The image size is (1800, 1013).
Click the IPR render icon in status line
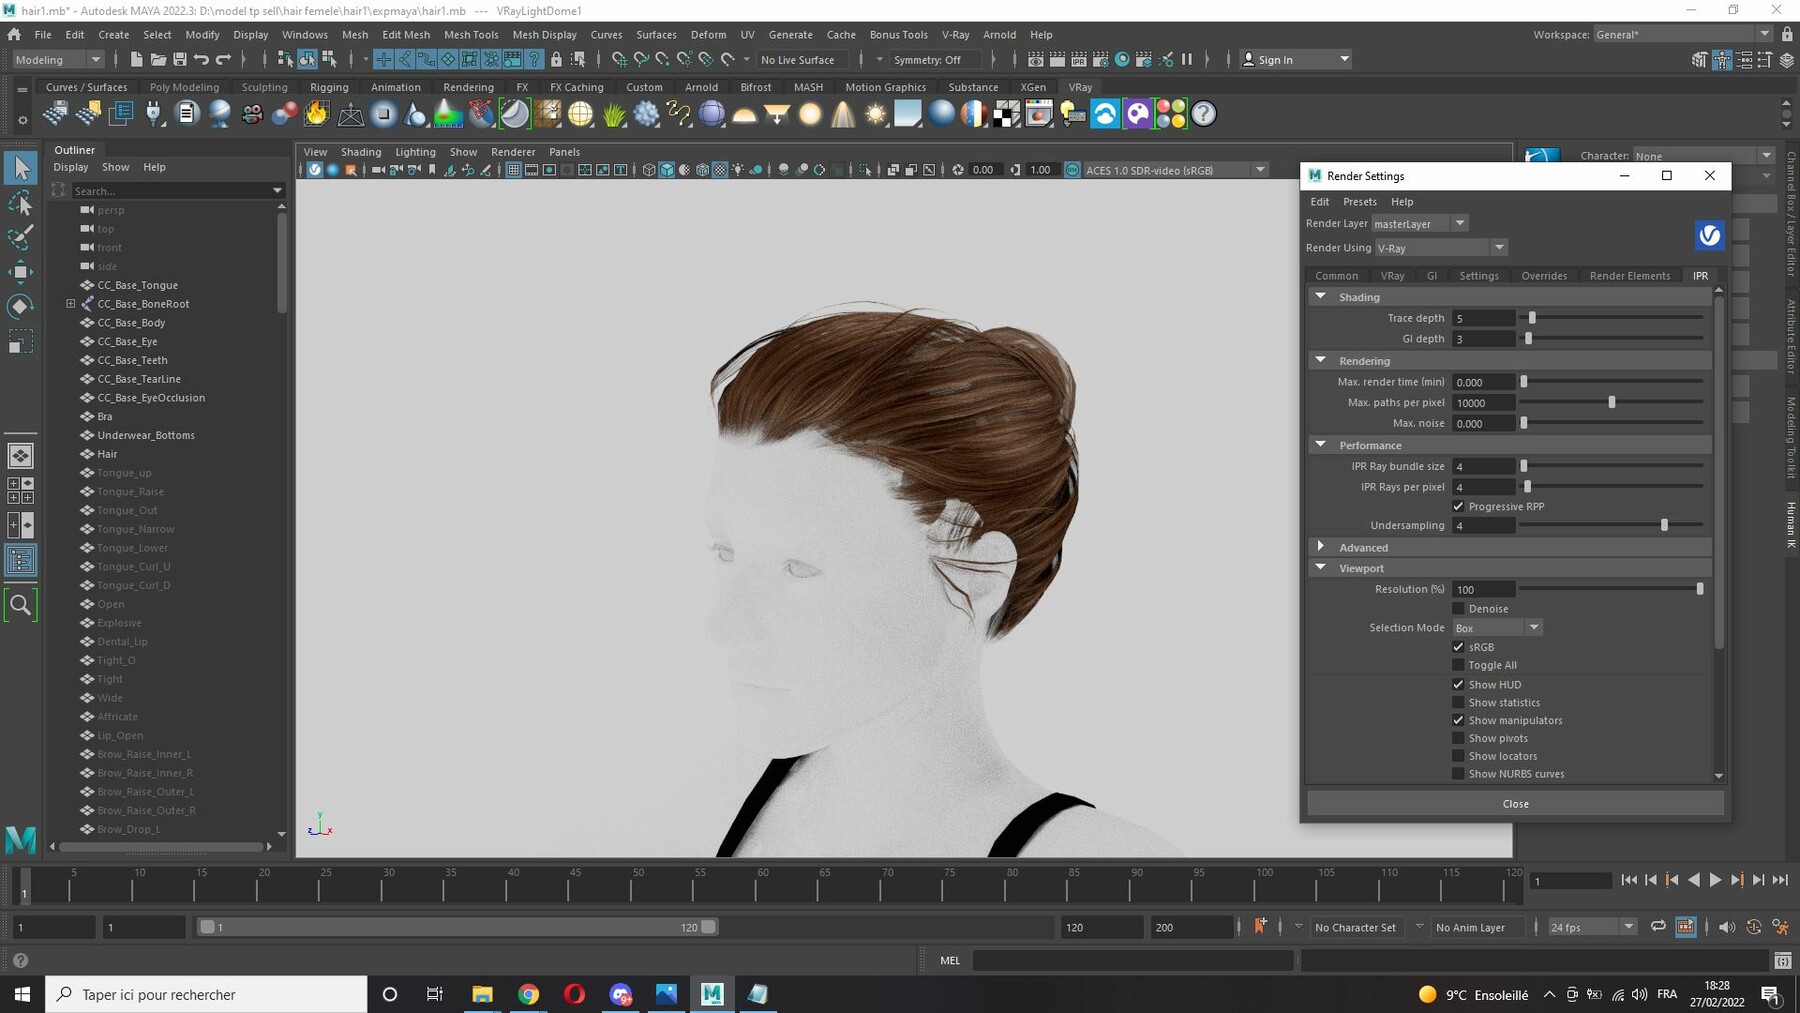click(1079, 60)
